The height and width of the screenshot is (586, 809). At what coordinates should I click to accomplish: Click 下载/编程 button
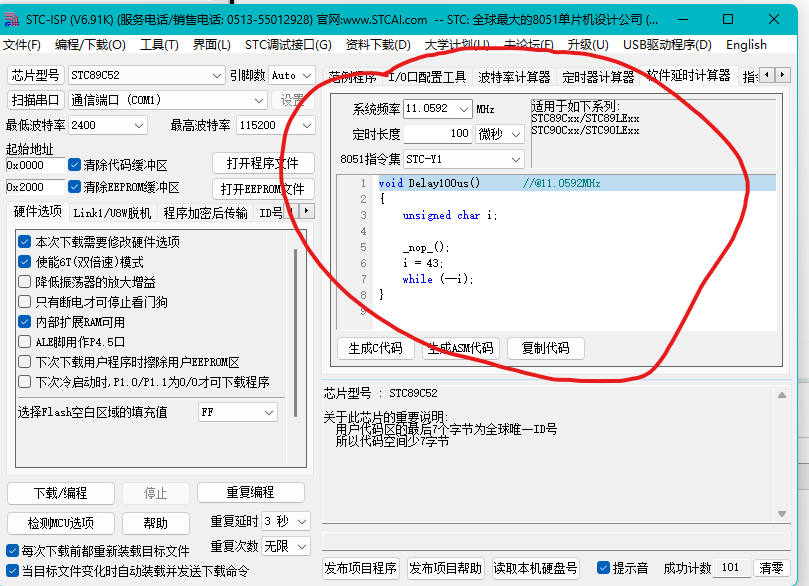pos(60,493)
